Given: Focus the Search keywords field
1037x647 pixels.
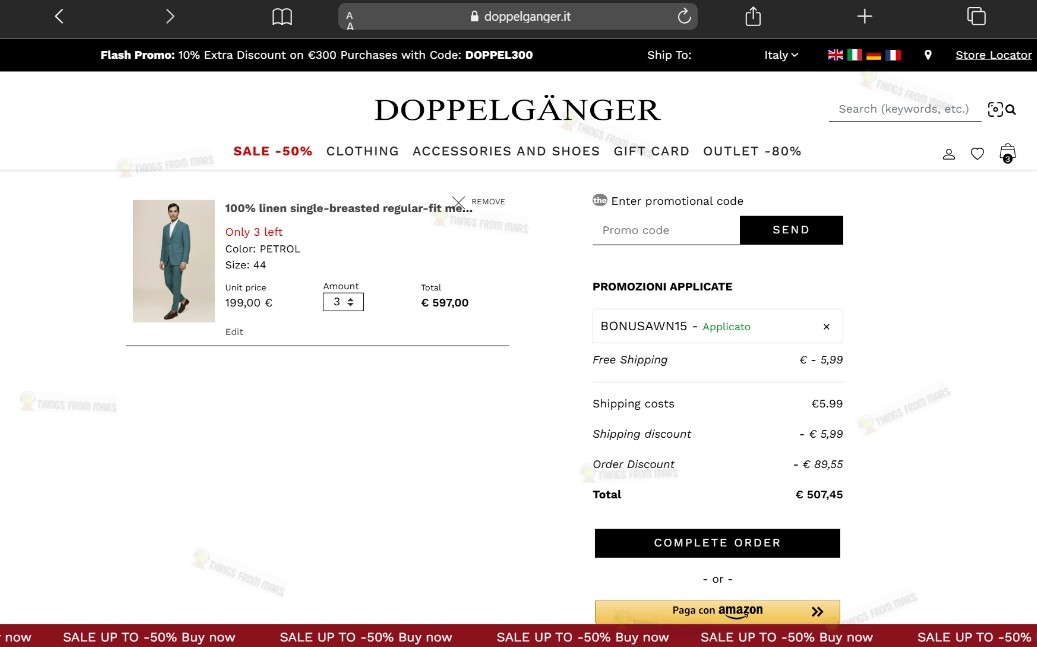Looking at the screenshot, I should tap(905, 109).
